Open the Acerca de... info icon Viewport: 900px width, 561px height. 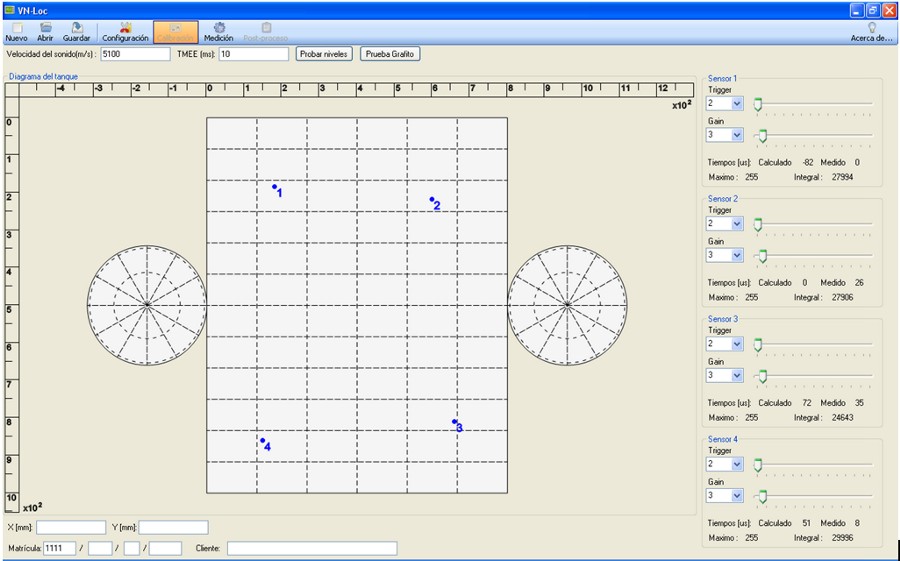(x=871, y=29)
